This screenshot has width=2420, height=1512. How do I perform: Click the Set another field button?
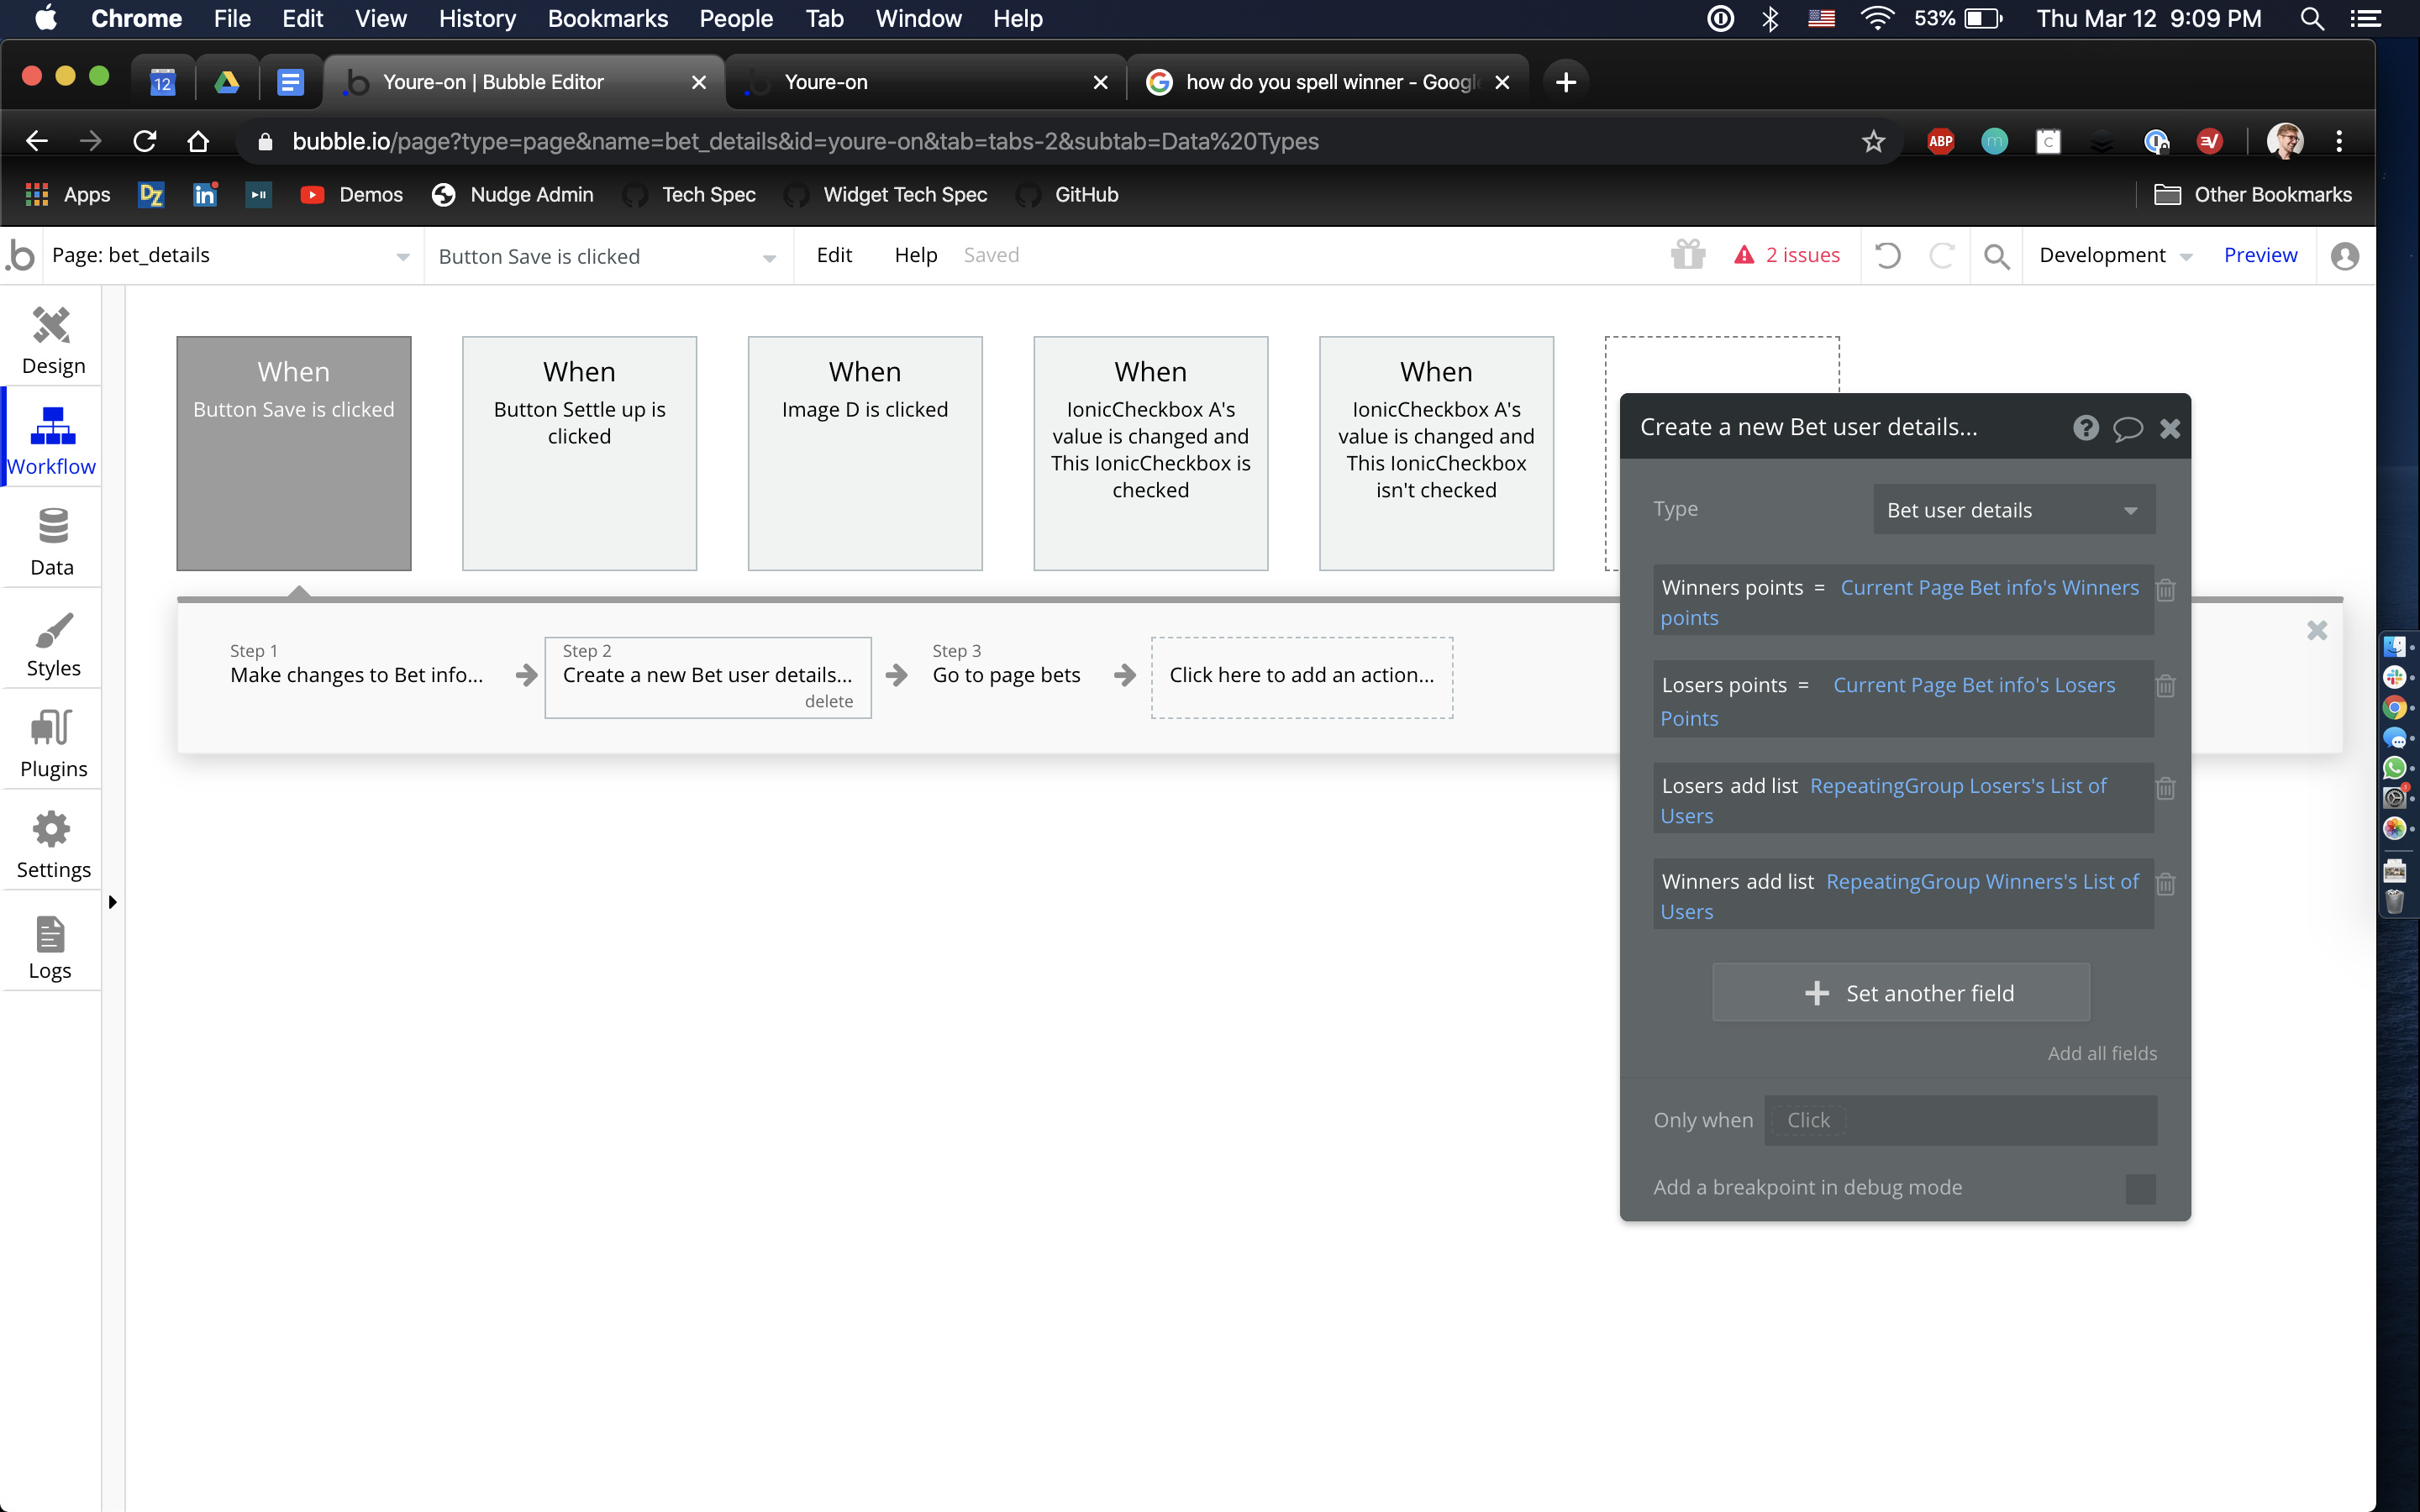(x=1901, y=992)
